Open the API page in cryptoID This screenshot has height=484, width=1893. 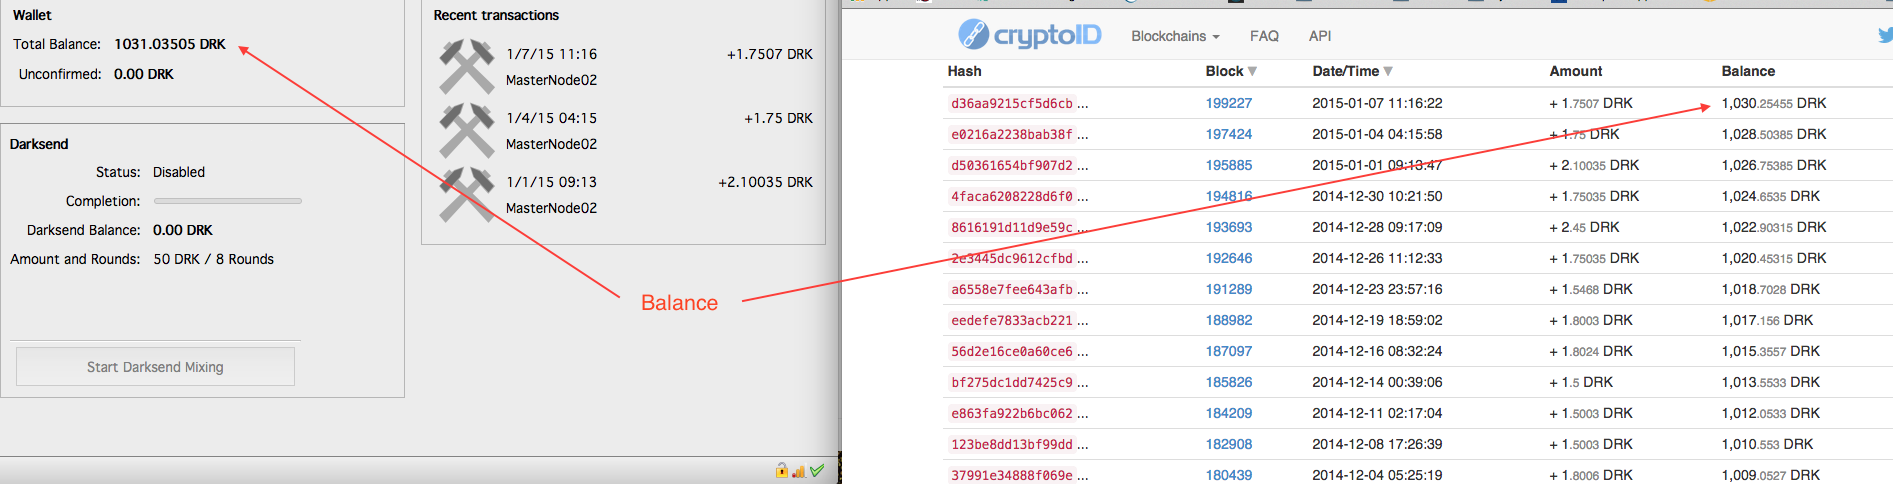point(1320,36)
